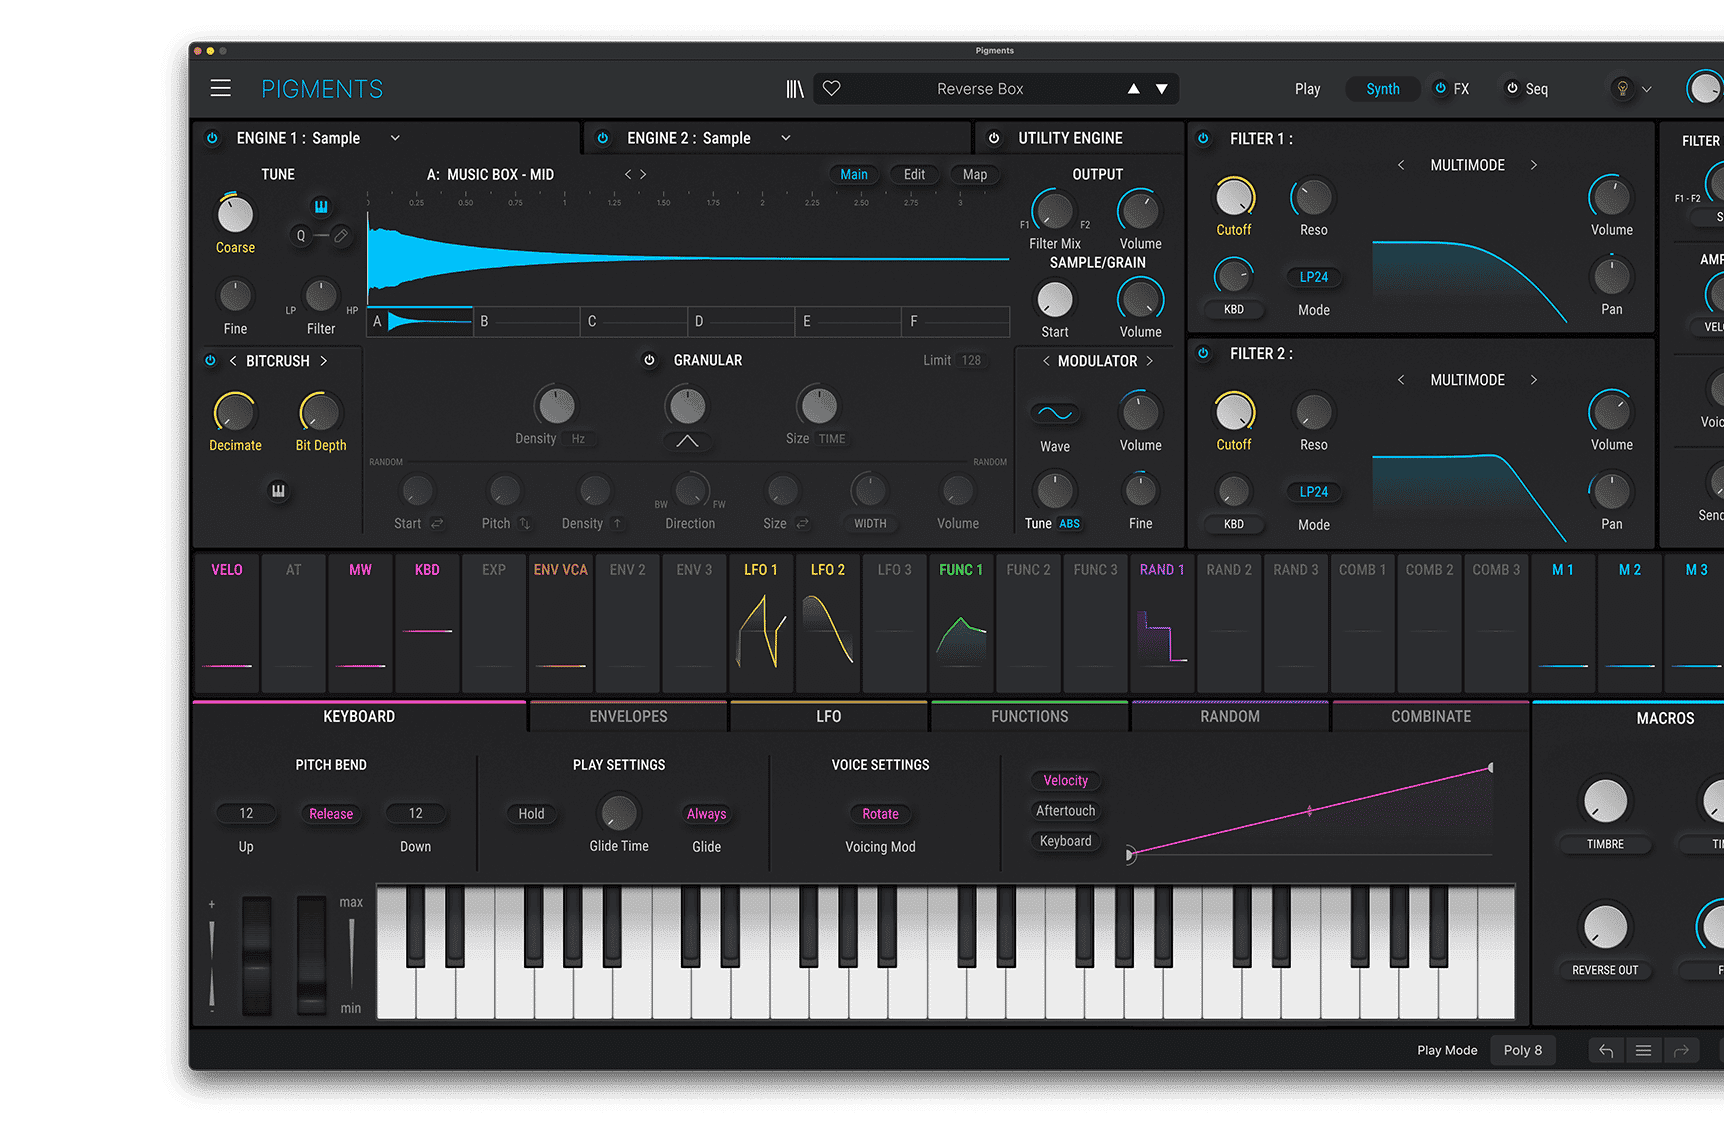Select sample slot B
The height and width of the screenshot is (1135, 1724).
point(527,321)
